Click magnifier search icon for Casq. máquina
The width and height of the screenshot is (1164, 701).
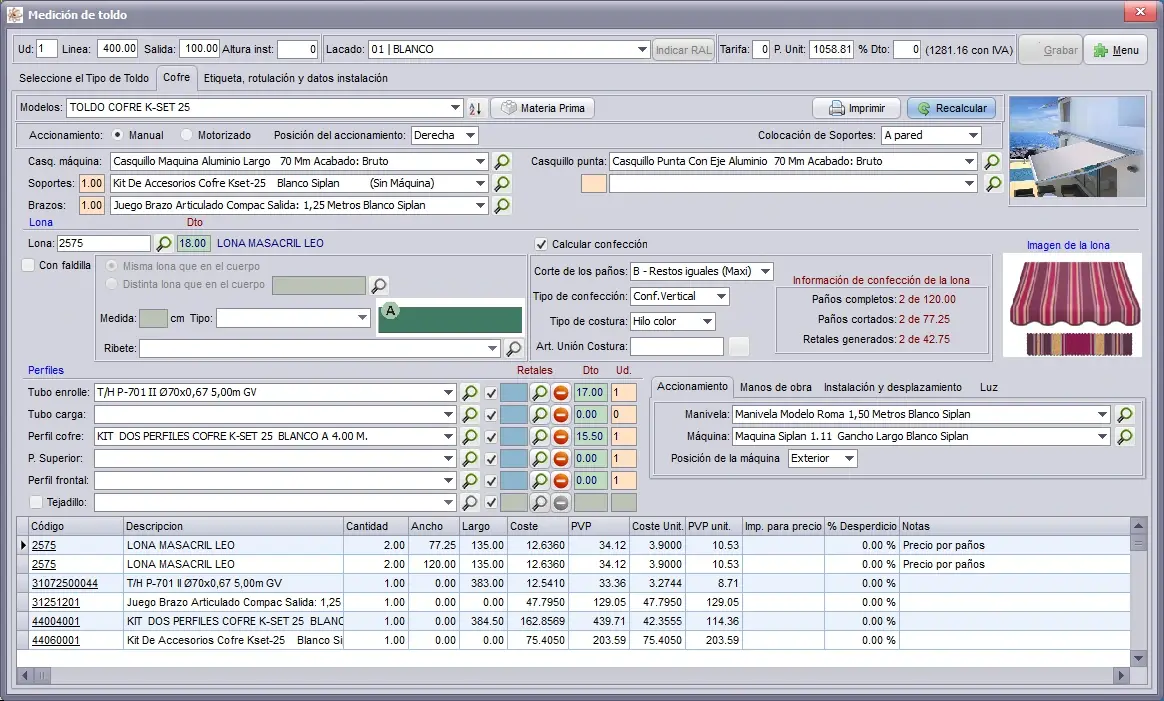coord(502,161)
